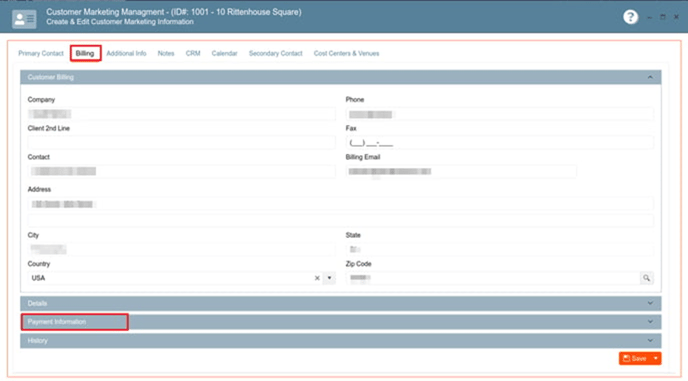Click the customer card icon in title bar
The height and width of the screenshot is (381, 688).
coord(24,19)
